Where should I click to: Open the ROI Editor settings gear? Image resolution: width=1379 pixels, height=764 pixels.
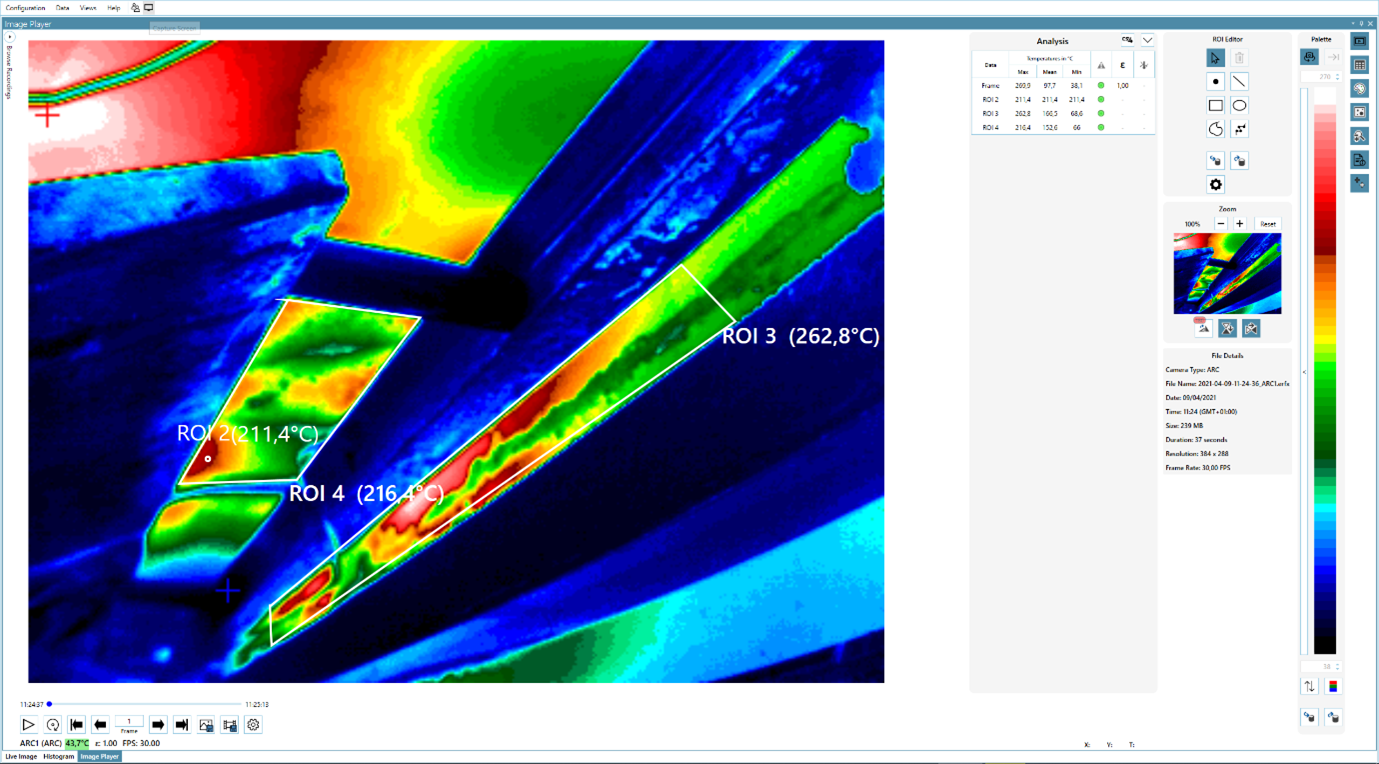click(1214, 184)
